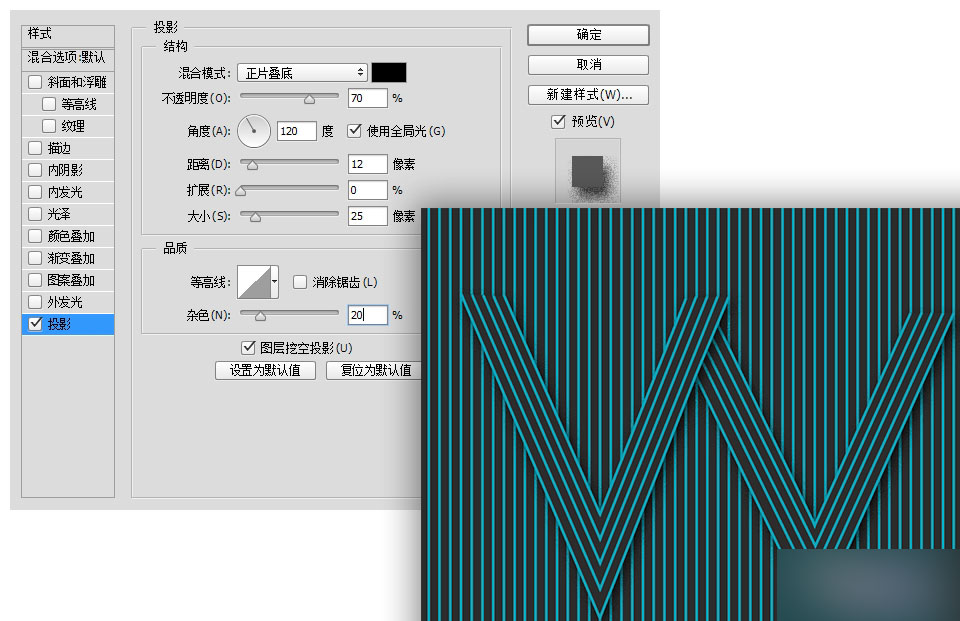Image resolution: width=960 pixels, height=621 pixels.
Task: Click the 距离 slider handle
Action: 252,165
